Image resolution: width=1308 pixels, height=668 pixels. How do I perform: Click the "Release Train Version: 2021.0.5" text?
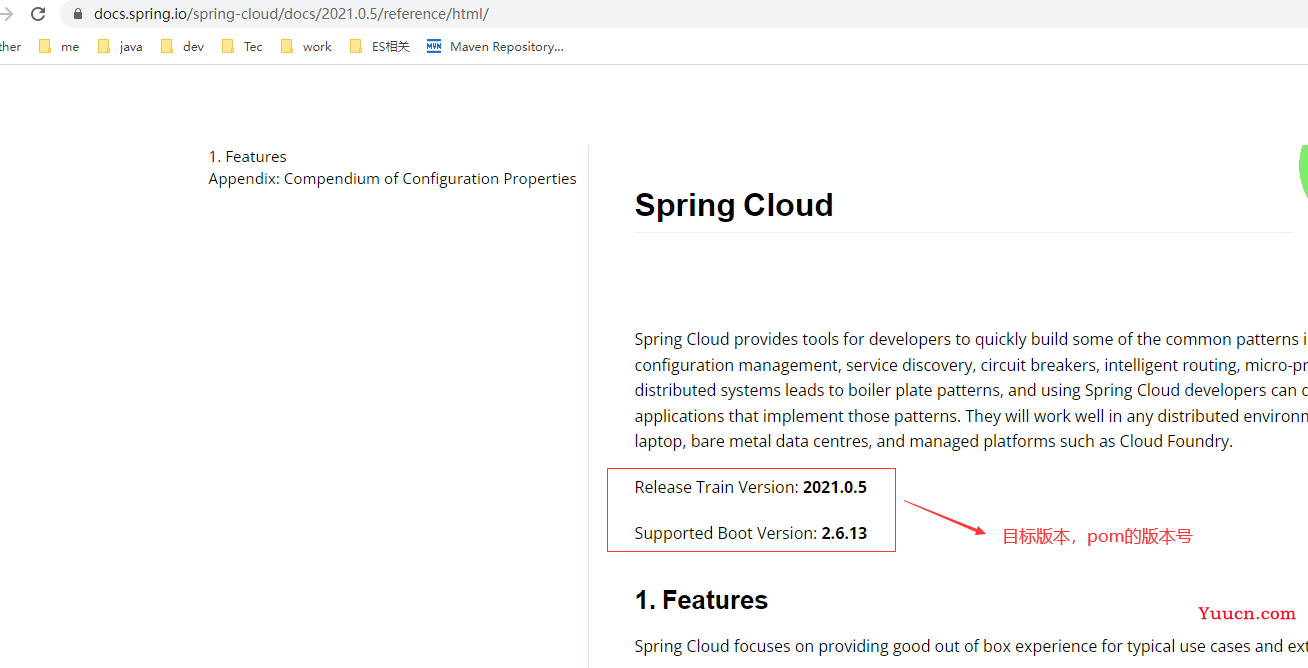point(750,487)
